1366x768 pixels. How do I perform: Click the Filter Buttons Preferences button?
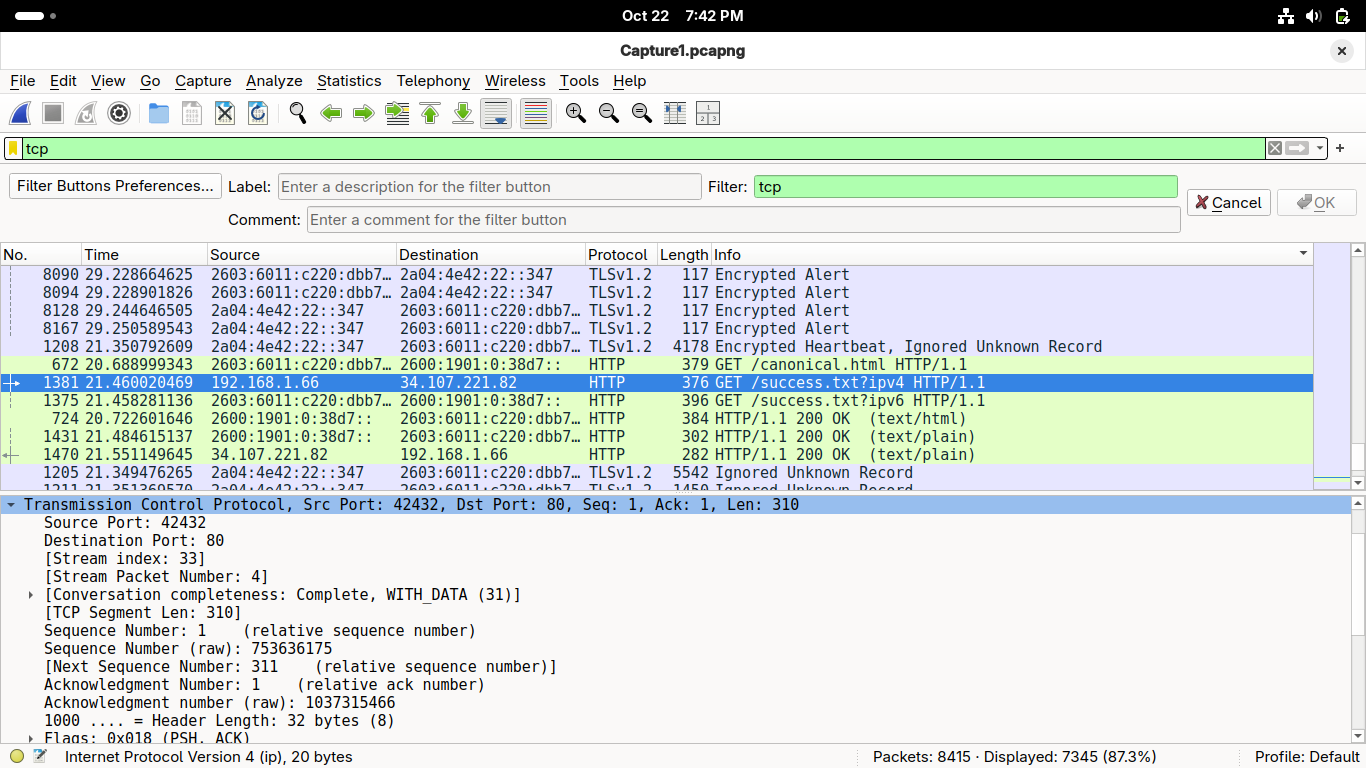click(115, 186)
